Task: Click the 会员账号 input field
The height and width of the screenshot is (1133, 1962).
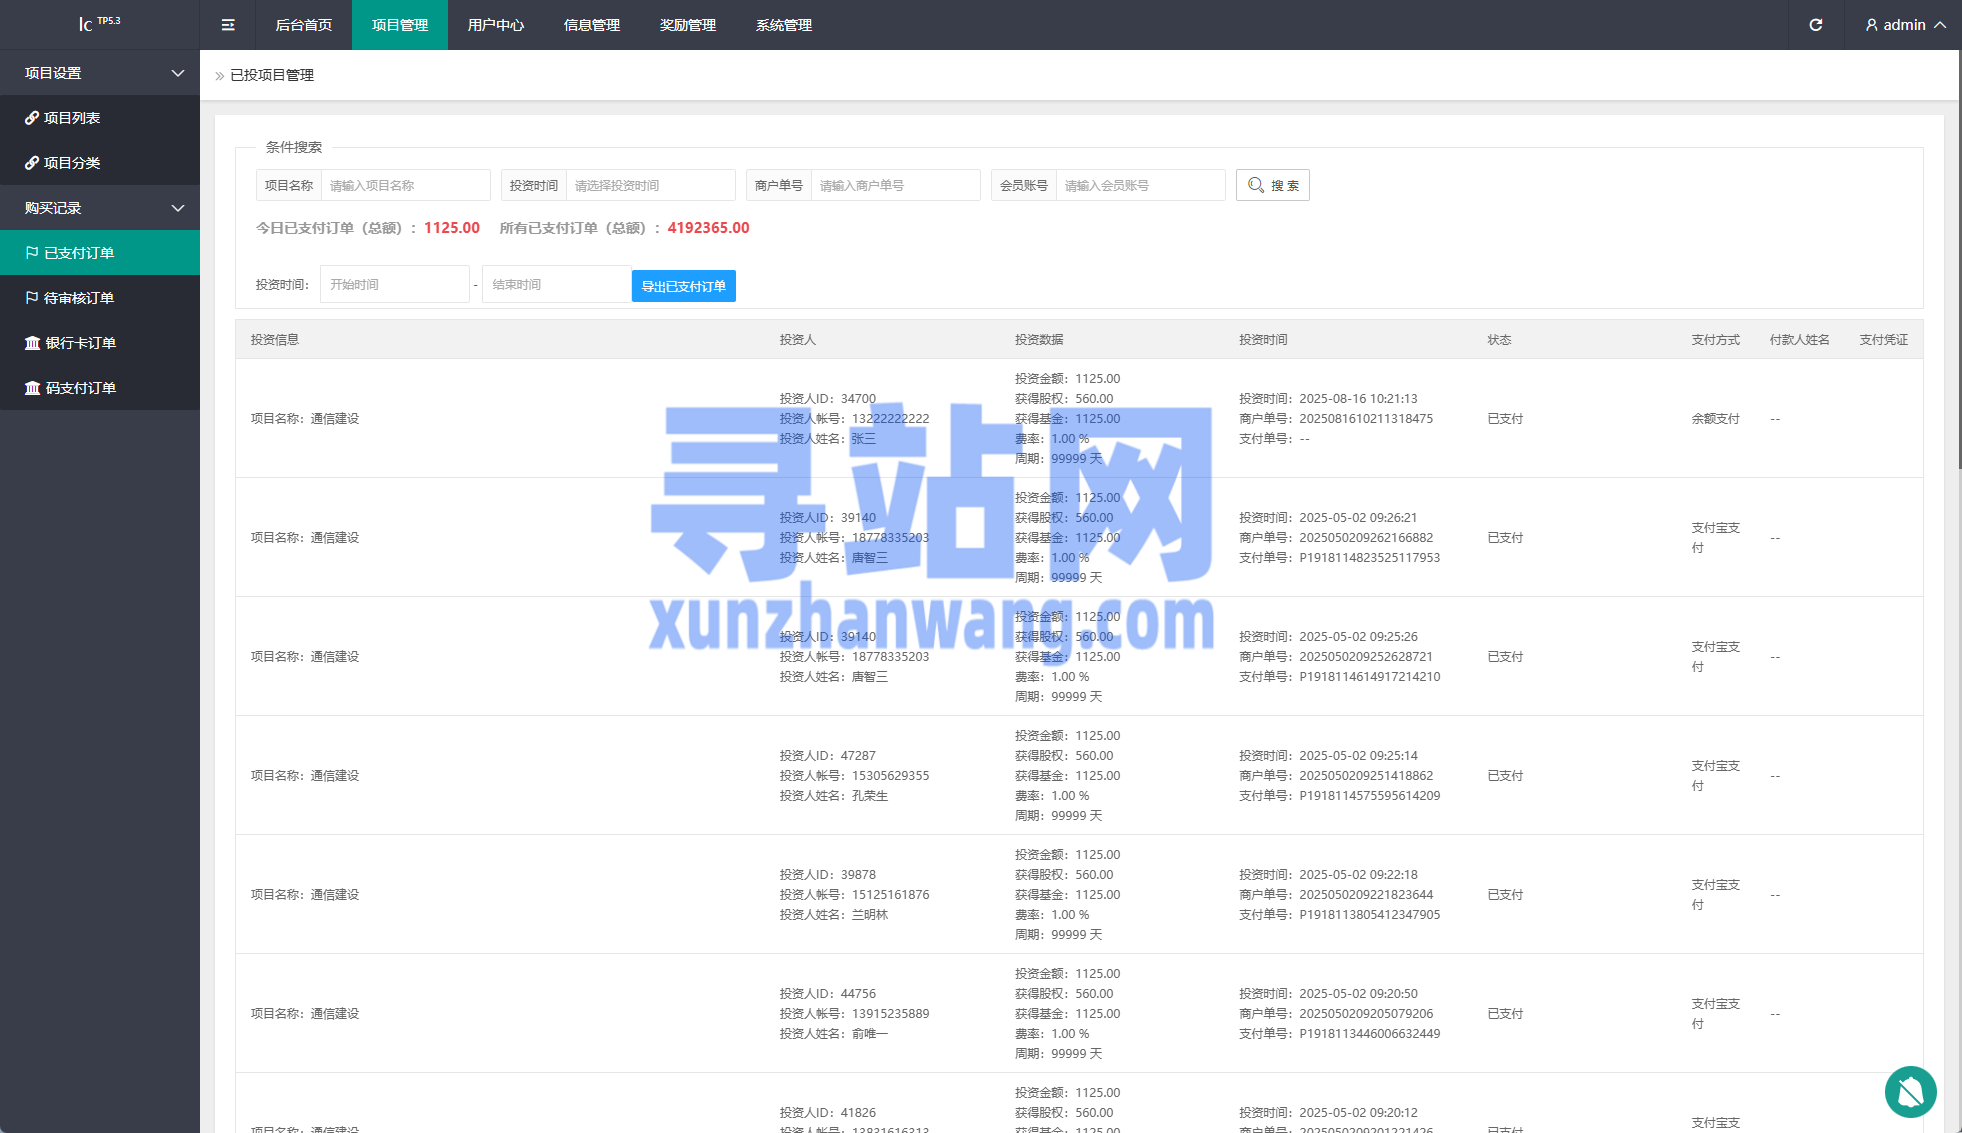Action: 1141,185
